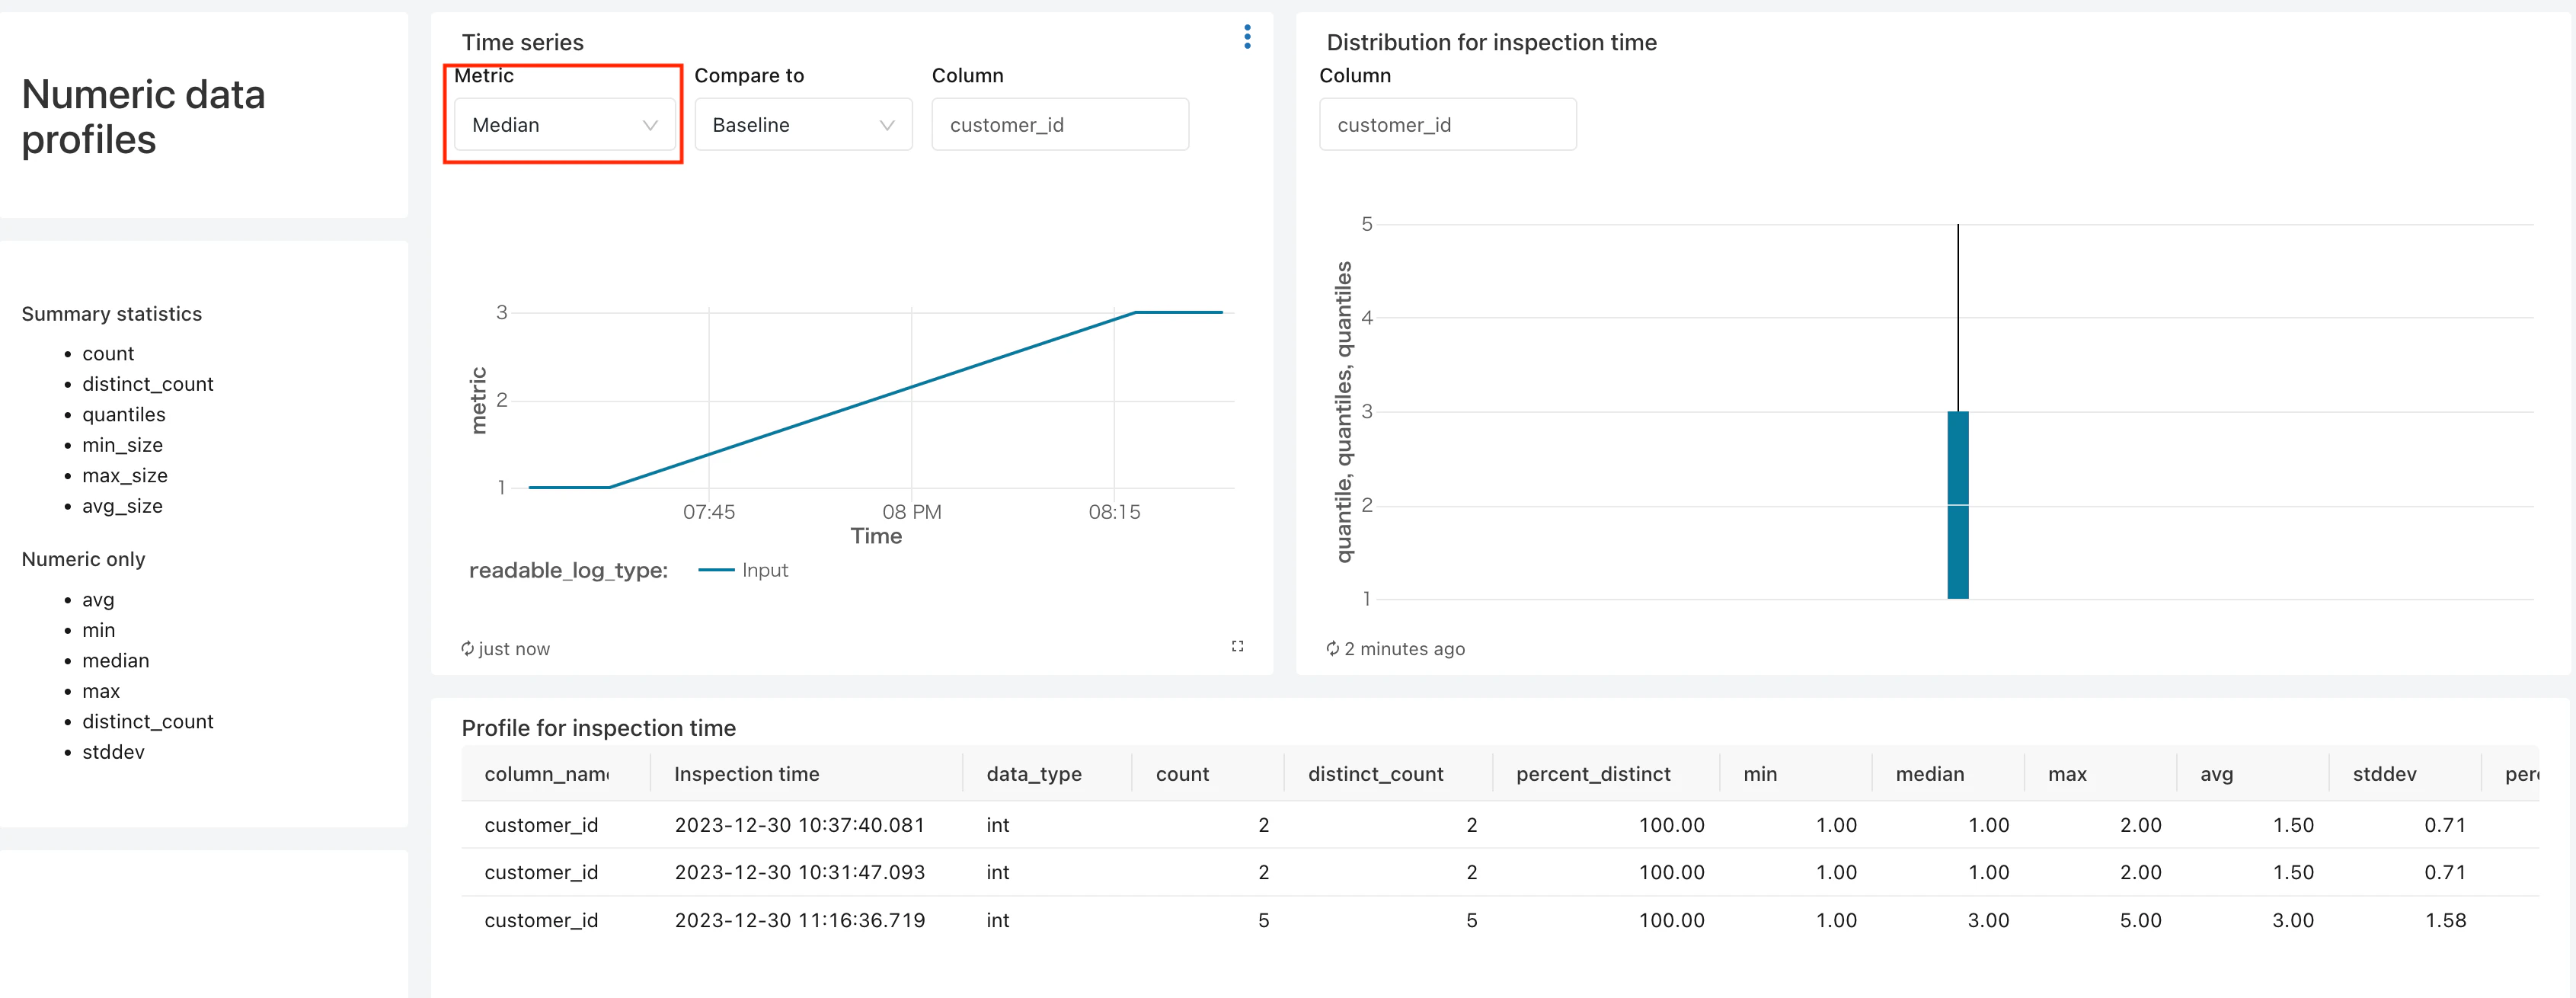Image resolution: width=2576 pixels, height=998 pixels.
Task: Click the Median dropdown chevron arrow
Action: click(x=650, y=125)
